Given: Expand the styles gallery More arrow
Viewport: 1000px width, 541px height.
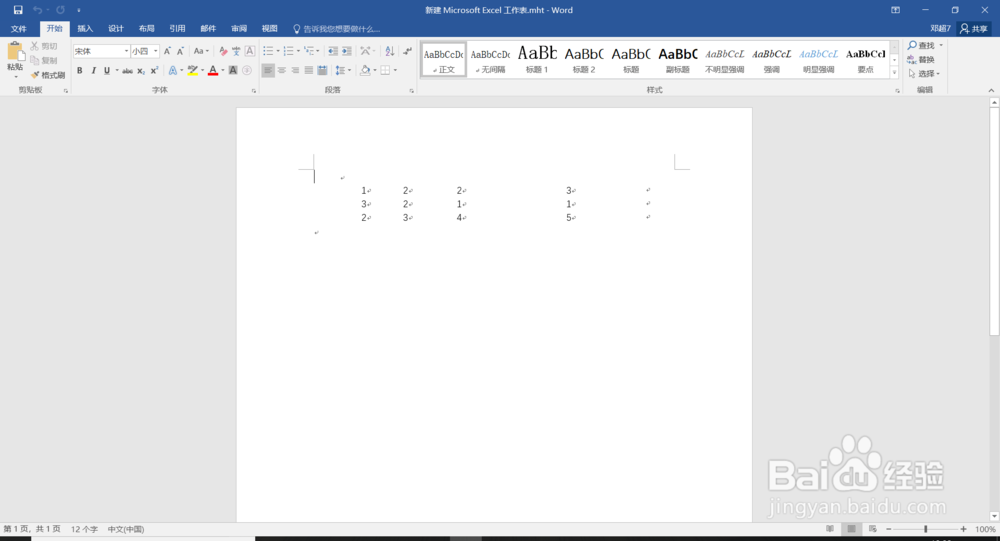Looking at the screenshot, I should [x=894, y=73].
